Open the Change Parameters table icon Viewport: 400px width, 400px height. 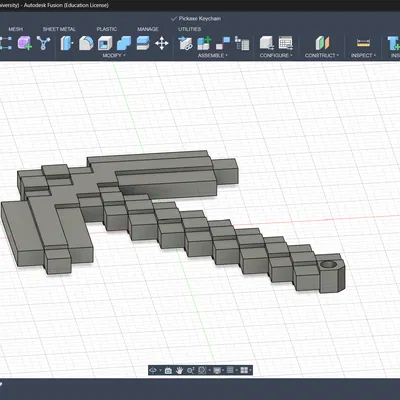point(285,43)
